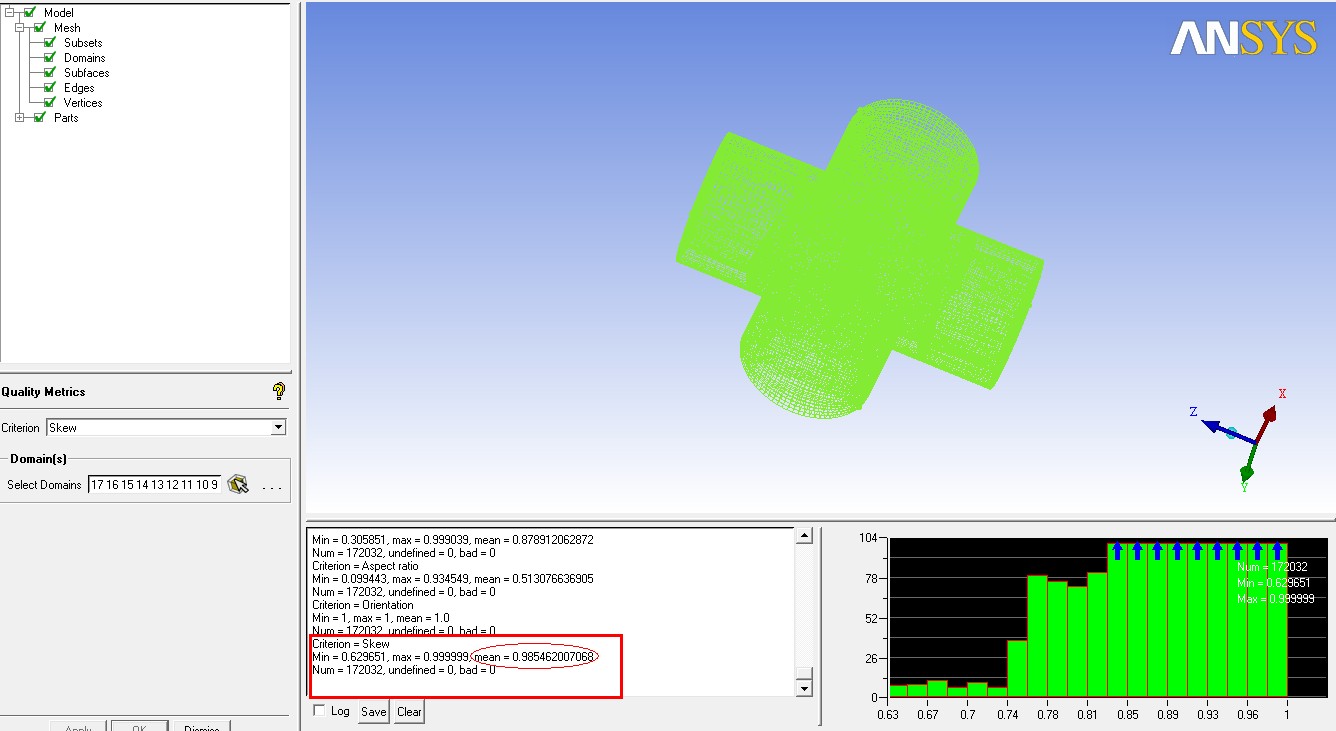Click the scroll down arrow of message log
Screen dimensions: 1336x731
pos(803,688)
